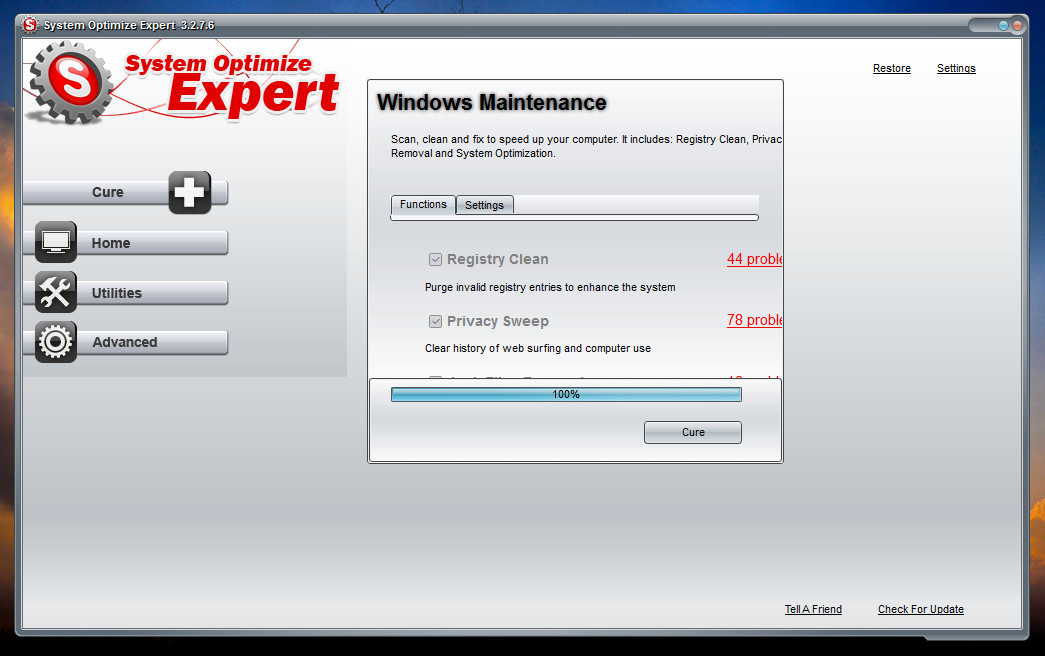
Task: Click the Home monitor icon
Action: [55, 242]
